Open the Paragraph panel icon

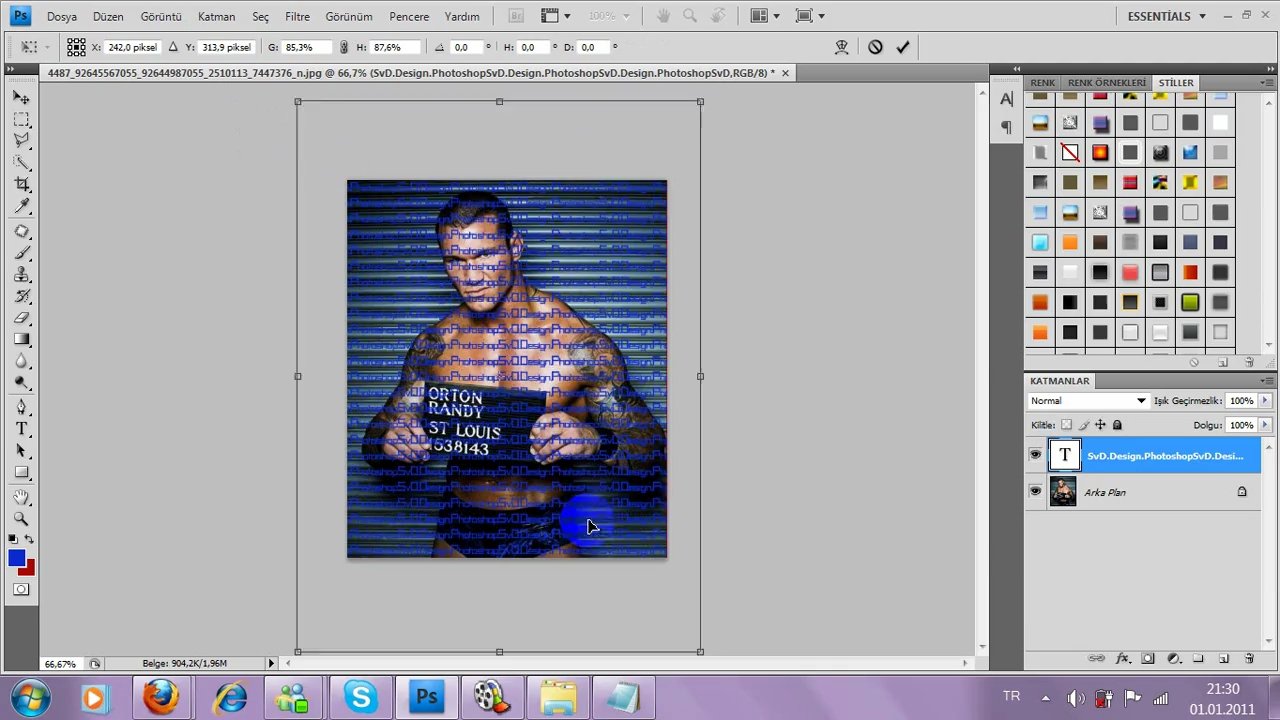pos(1006,127)
